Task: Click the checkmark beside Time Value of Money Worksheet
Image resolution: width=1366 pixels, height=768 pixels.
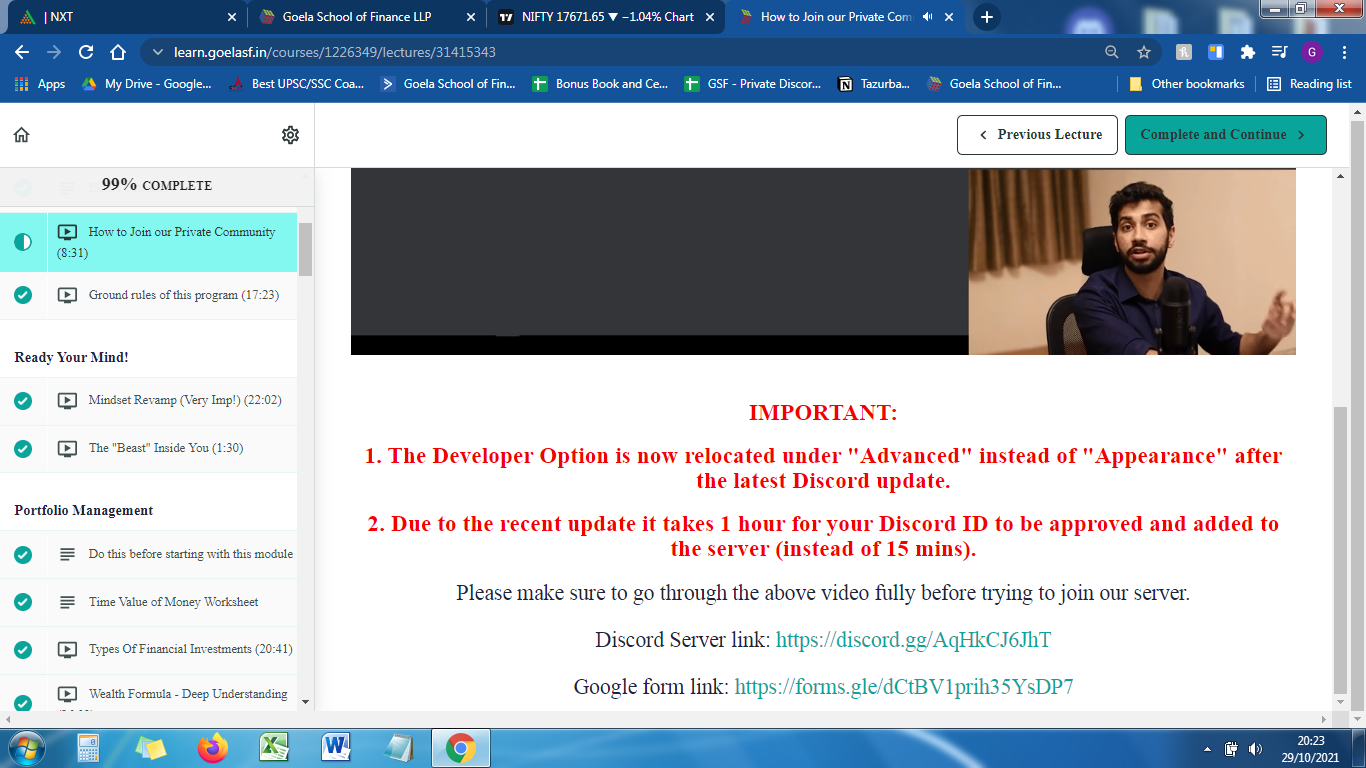Action: tap(23, 602)
